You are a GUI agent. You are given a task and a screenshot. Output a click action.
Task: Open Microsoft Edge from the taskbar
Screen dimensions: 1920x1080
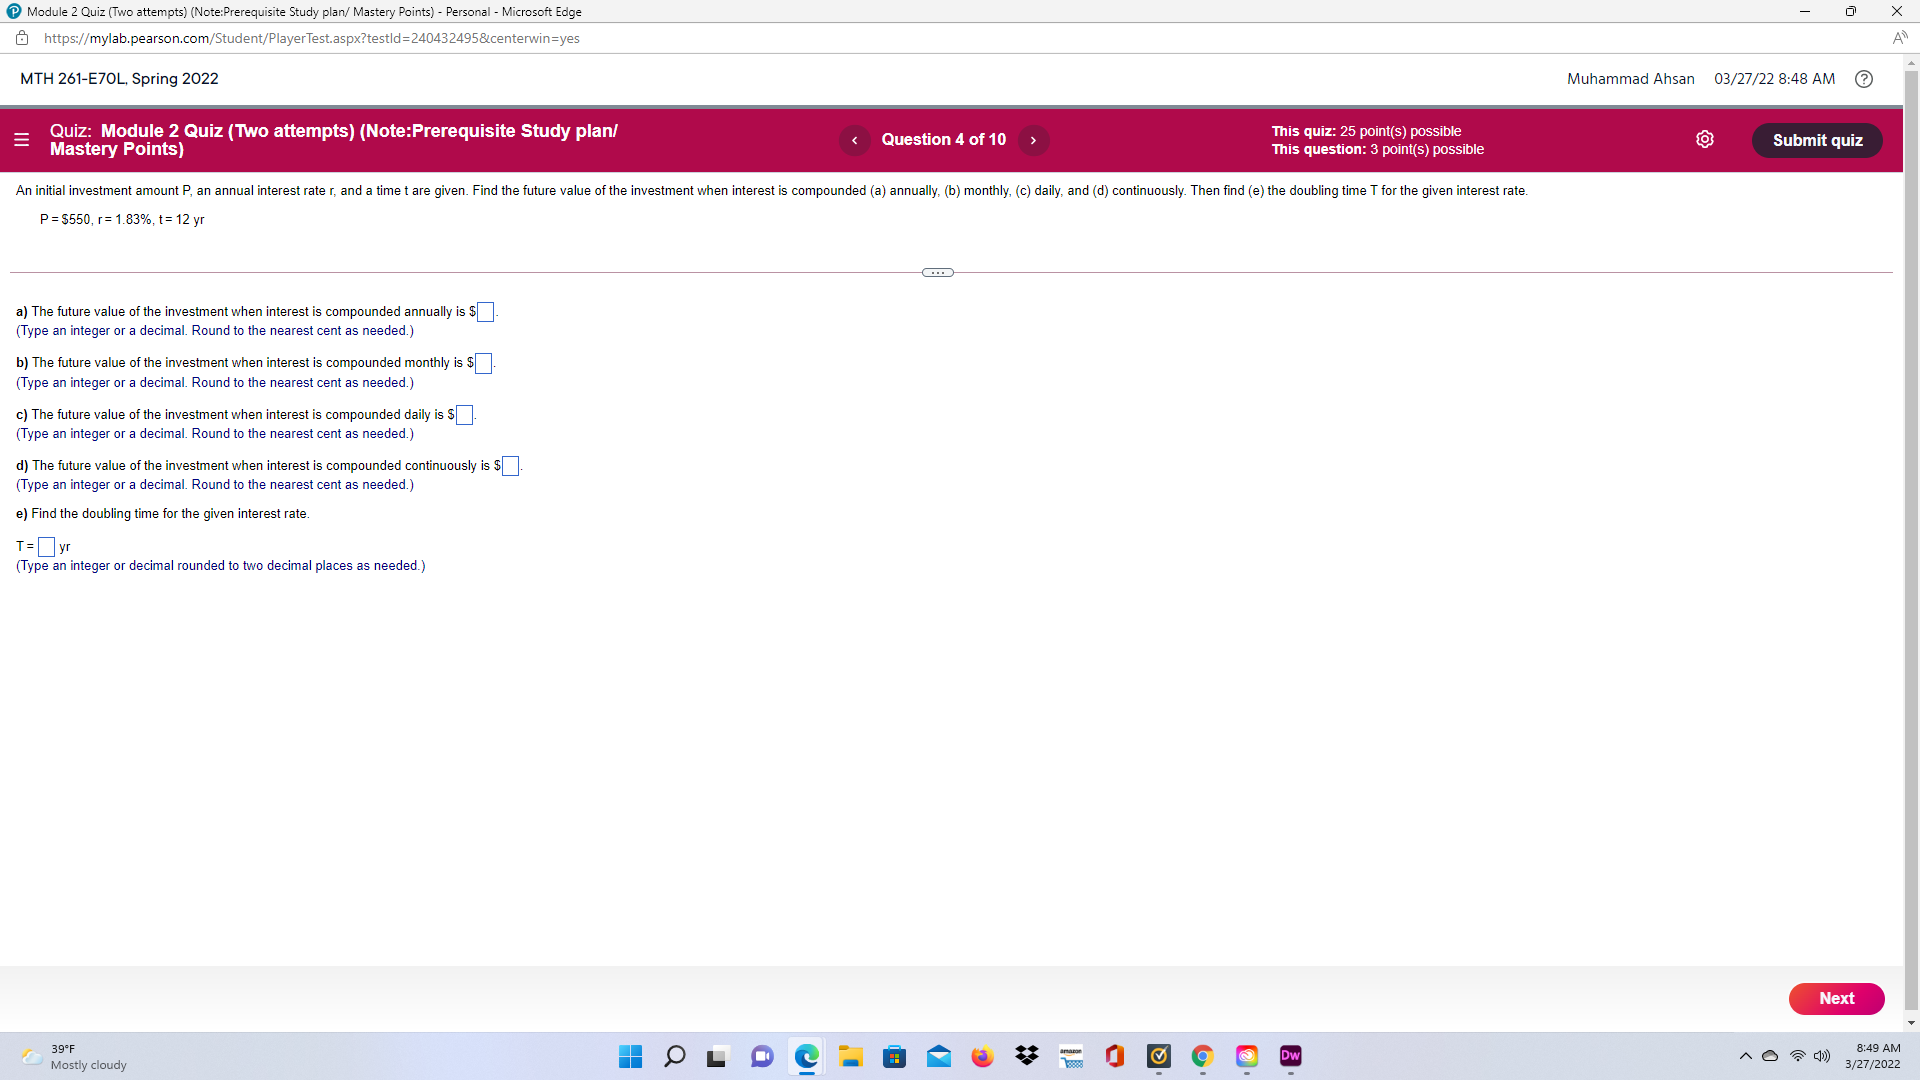click(x=807, y=1057)
